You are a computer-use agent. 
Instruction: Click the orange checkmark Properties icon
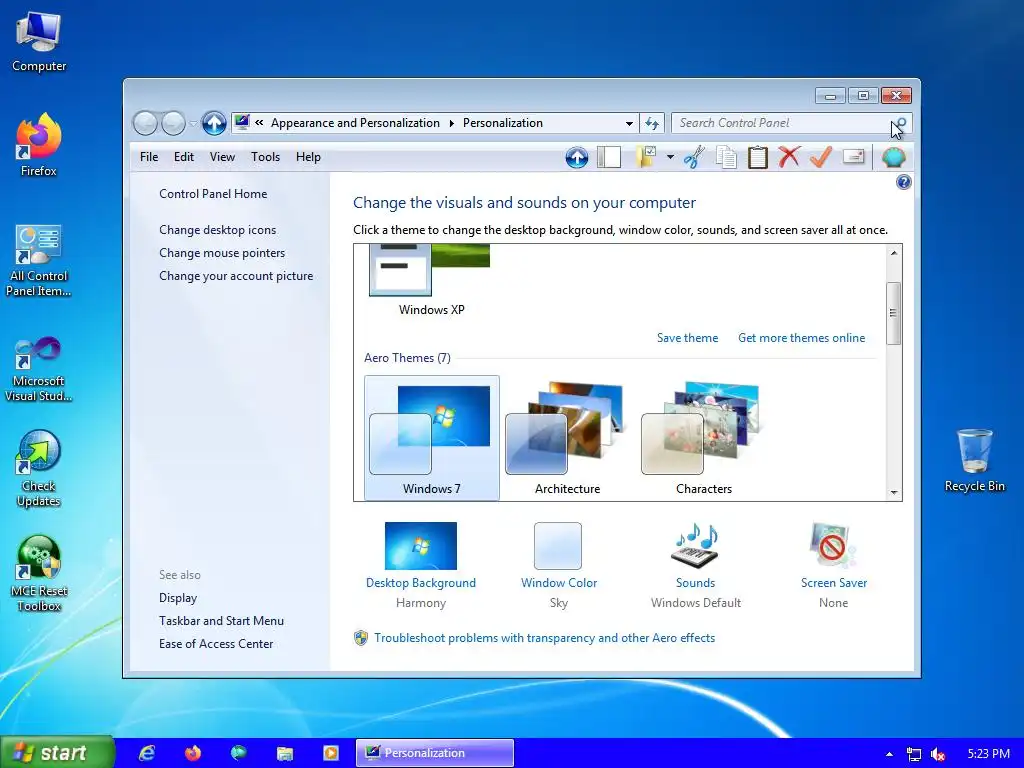click(x=821, y=157)
